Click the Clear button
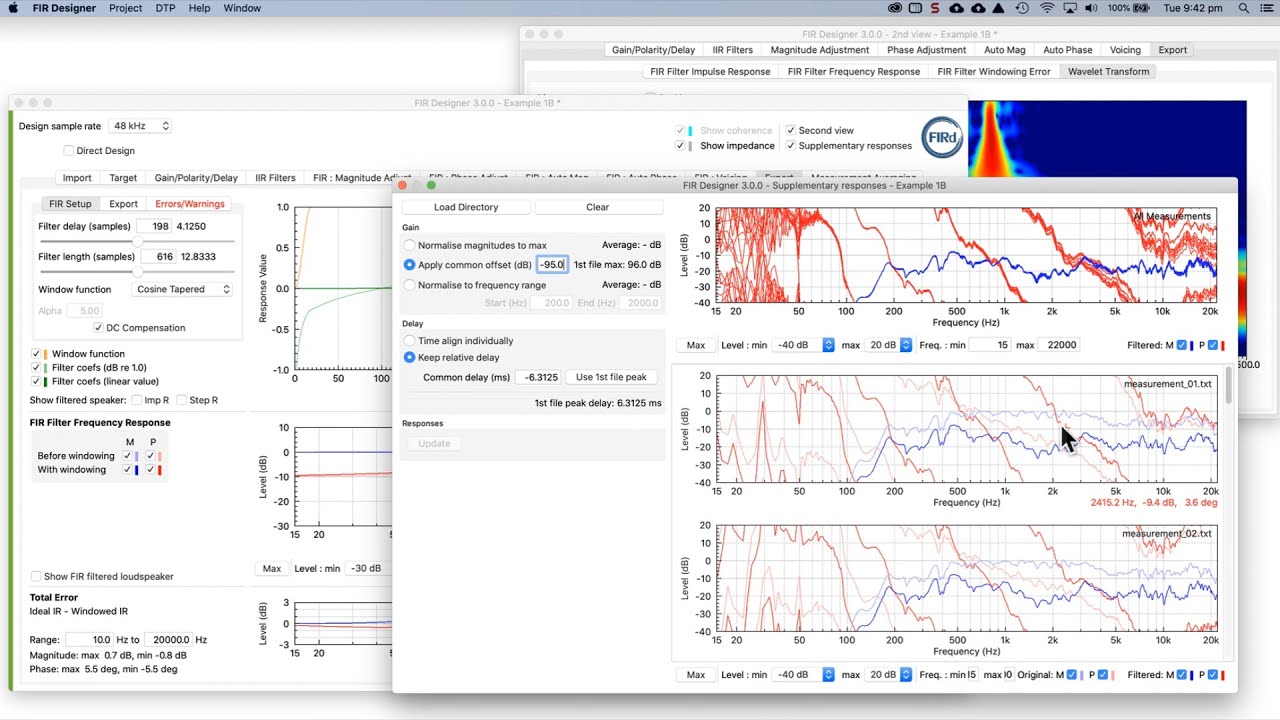Viewport: 1280px width, 720px height. click(598, 207)
